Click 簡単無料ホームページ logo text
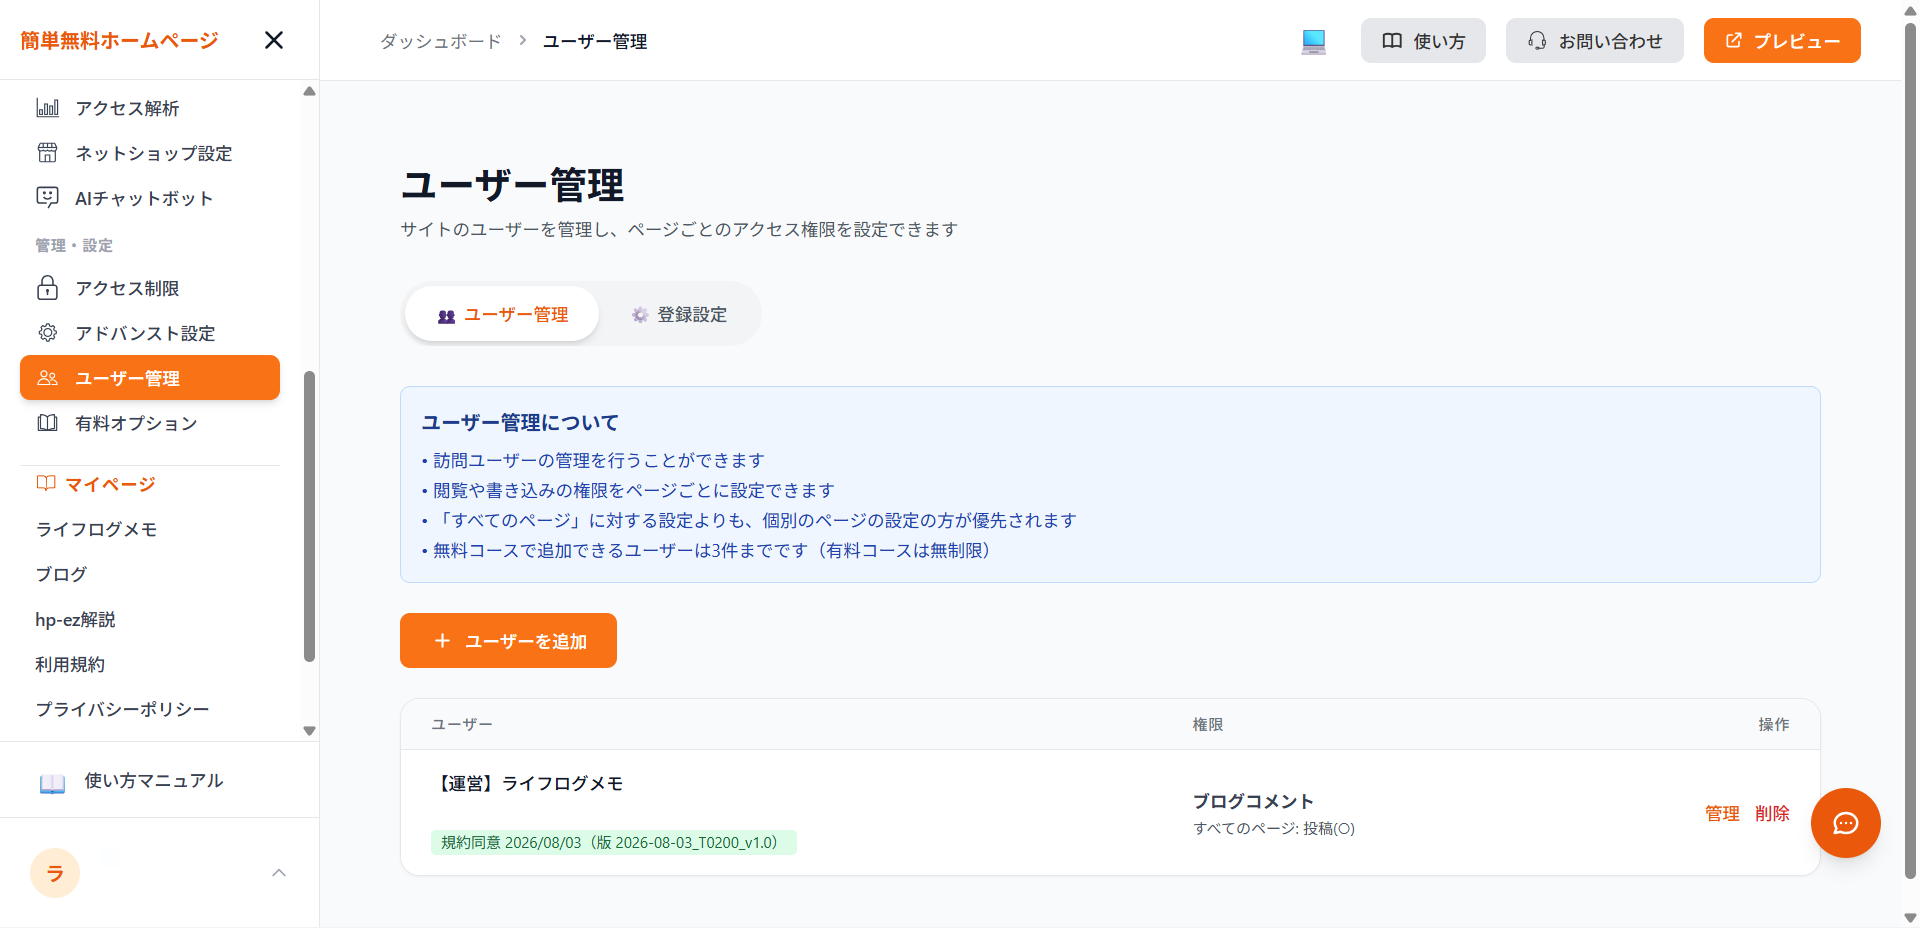Image resolution: width=1920 pixels, height=928 pixels. [x=119, y=40]
